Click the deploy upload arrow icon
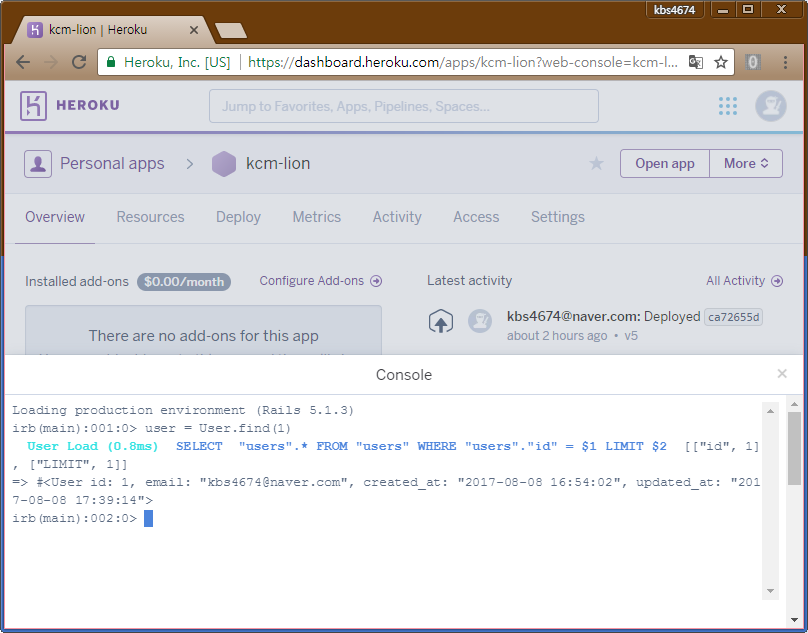The image size is (808, 633). pos(441,321)
